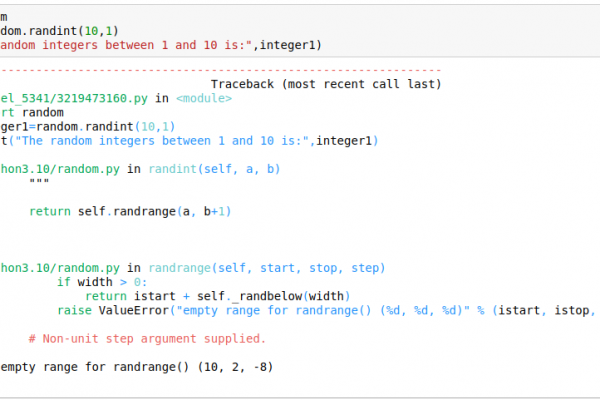Click the ',integer1)' argument in the input cell

287,45
